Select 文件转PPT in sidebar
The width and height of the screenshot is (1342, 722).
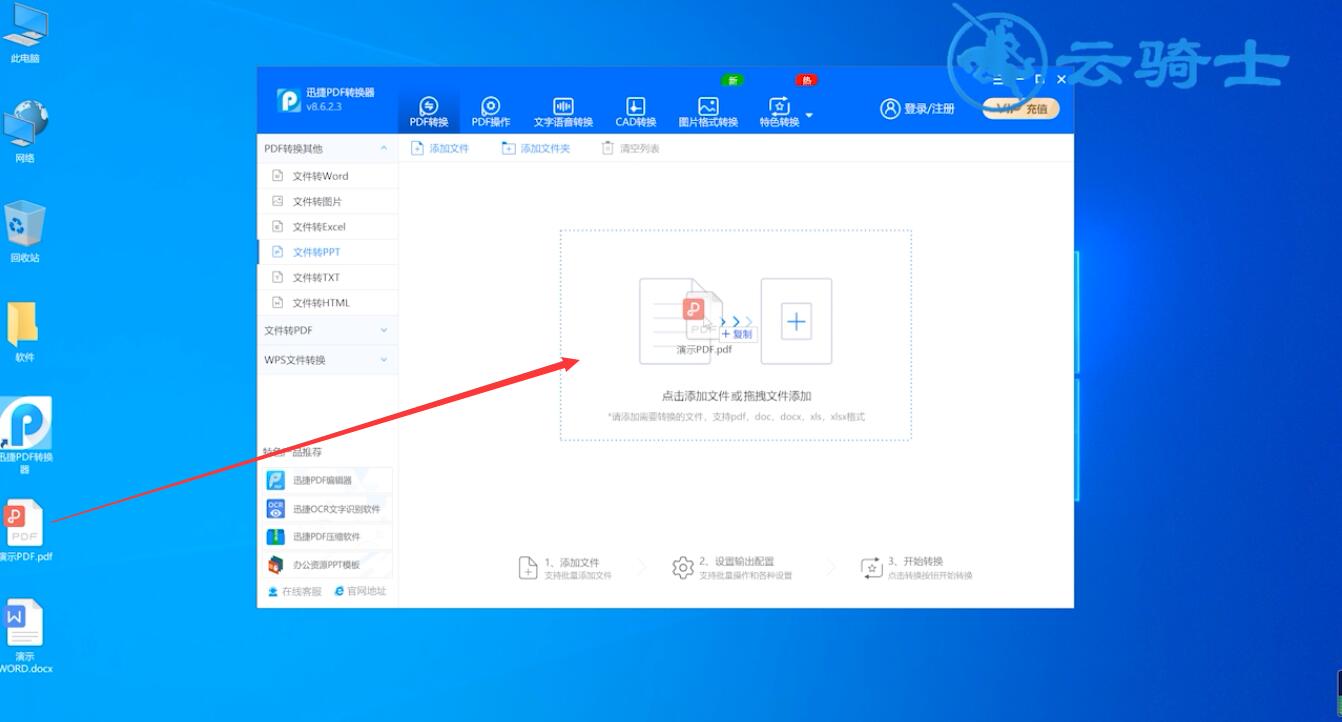327,252
